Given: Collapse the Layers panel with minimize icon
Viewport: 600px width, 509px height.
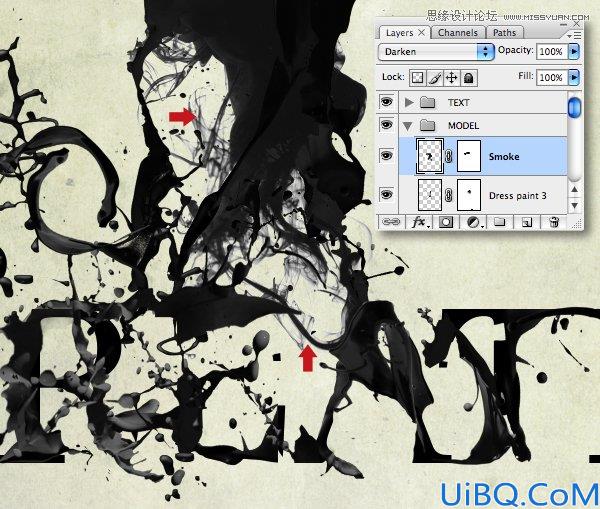Looking at the screenshot, I should [563, 24].
